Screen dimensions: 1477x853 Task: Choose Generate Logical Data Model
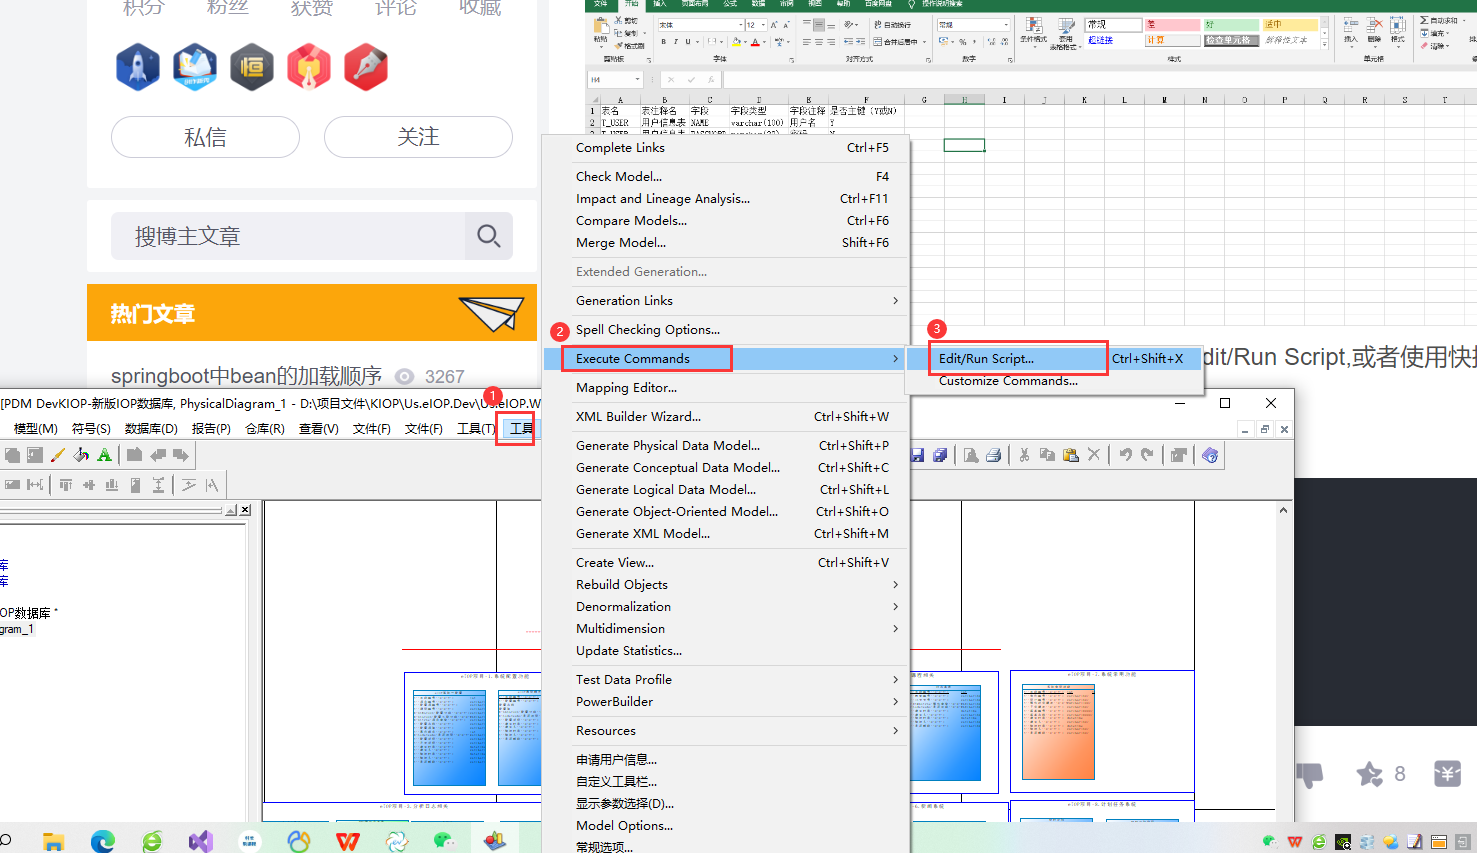click(x=666, y=489)
